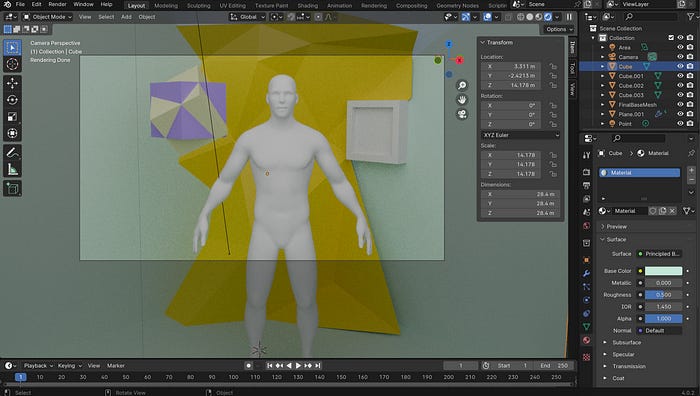This screenshot has width=700, height=396.
Task: Open the Modifiers wrench tab
Action: coord(587,273)
